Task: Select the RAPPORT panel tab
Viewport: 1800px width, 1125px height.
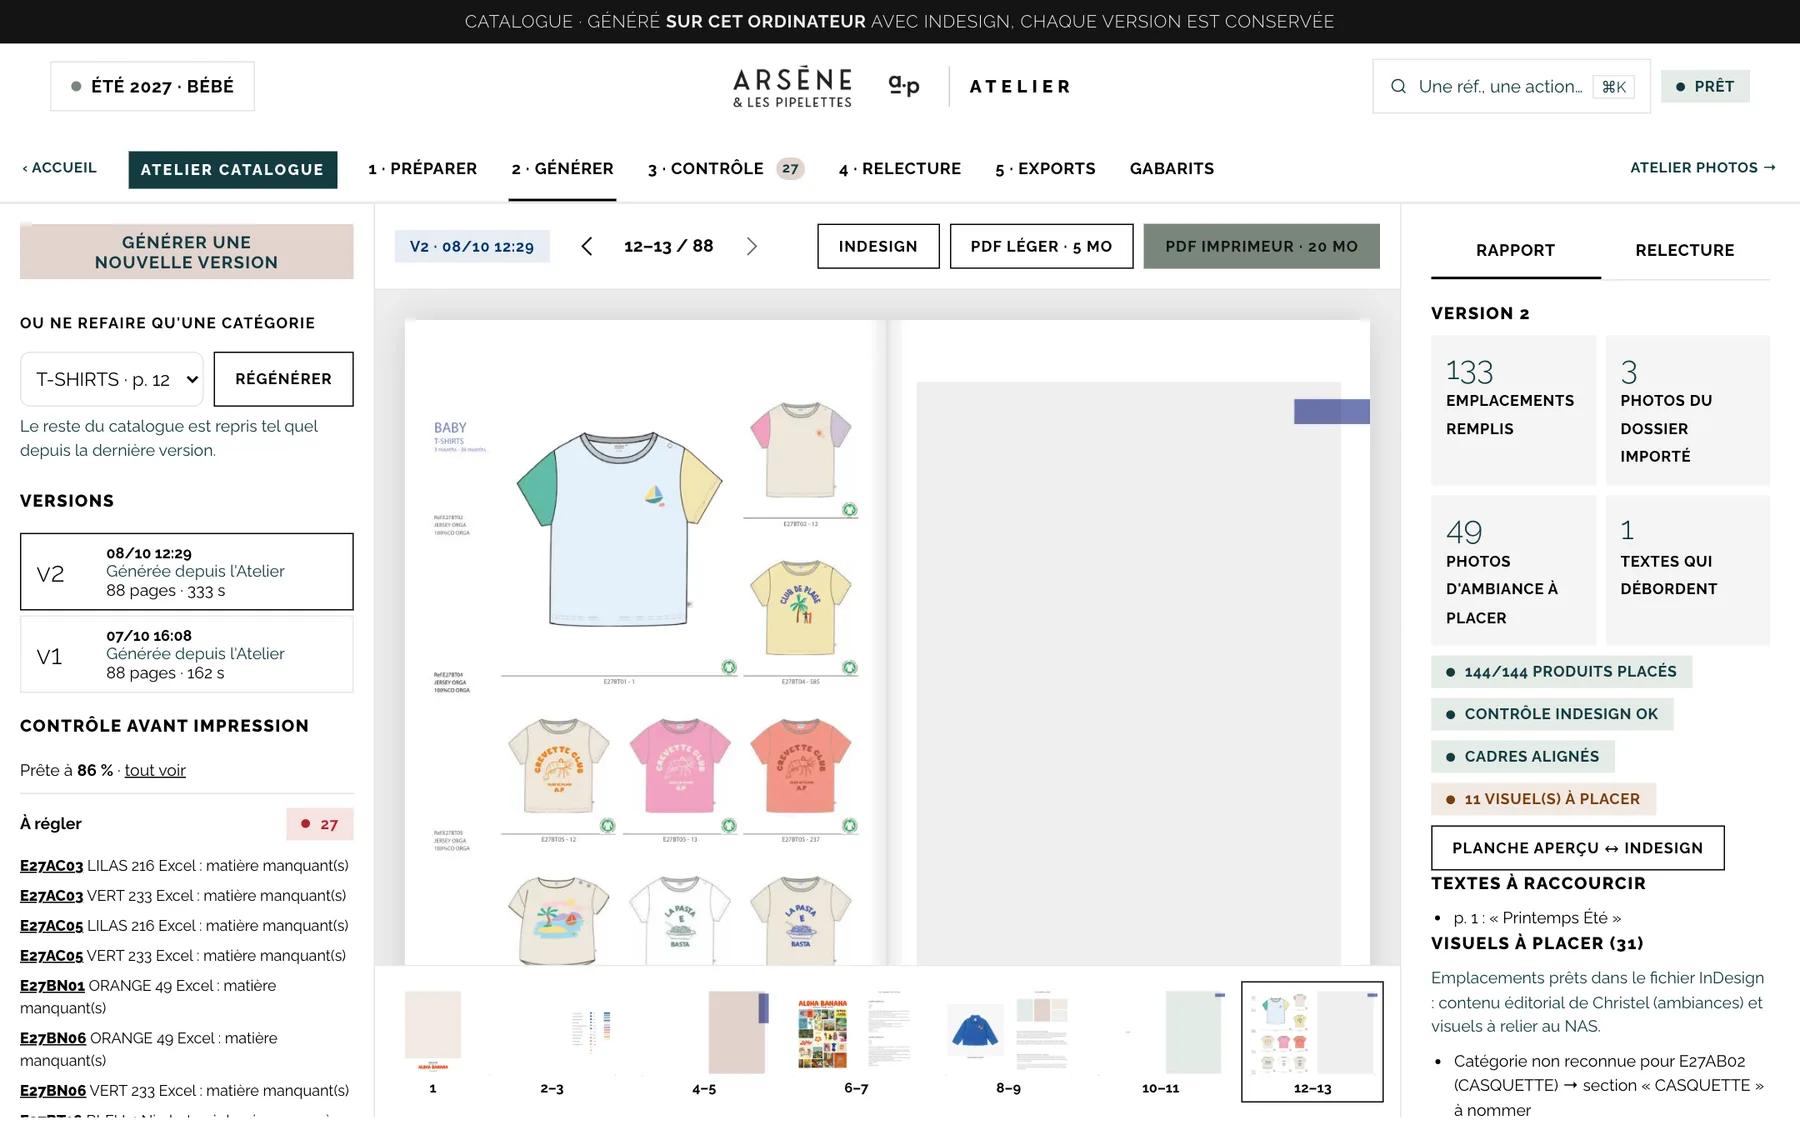Action: (x=1515, y=250)
